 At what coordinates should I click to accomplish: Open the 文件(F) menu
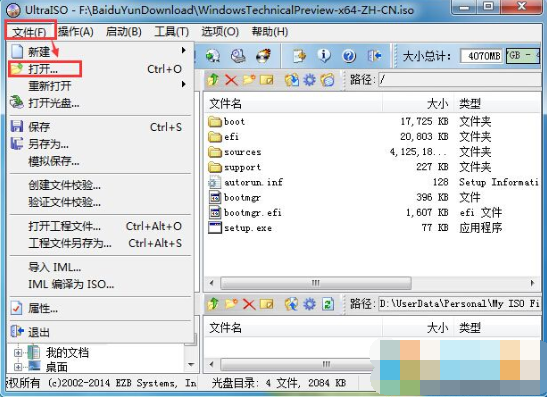click(x=30, y=32)
